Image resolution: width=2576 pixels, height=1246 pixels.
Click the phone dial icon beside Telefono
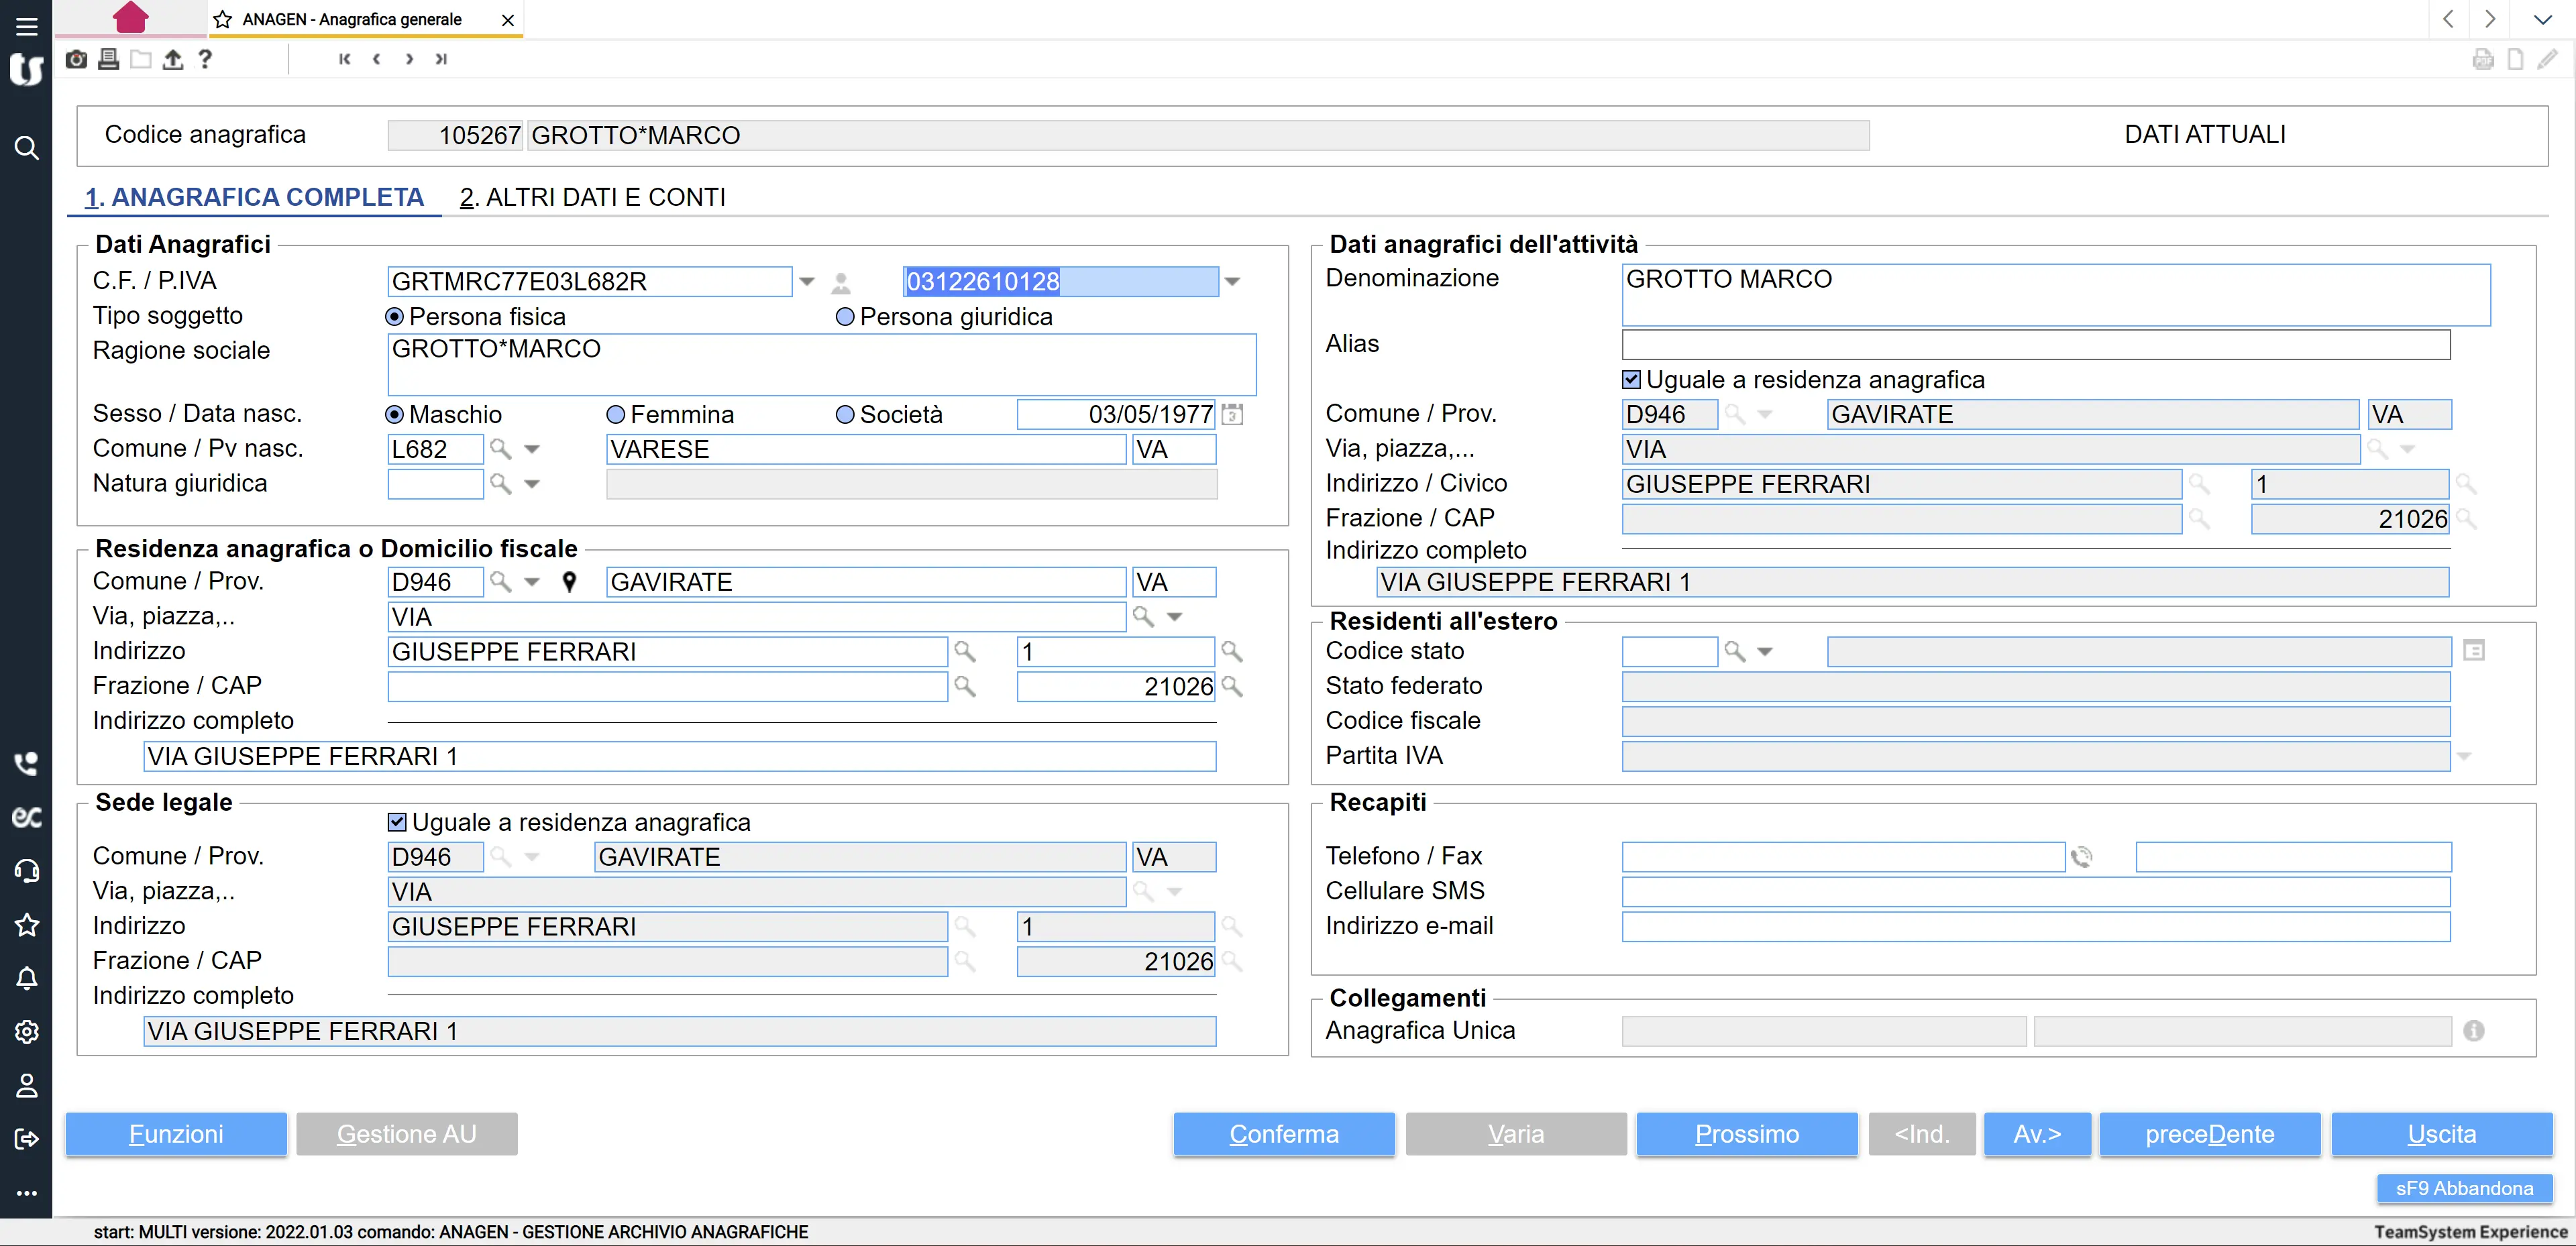tap(2081, 857)
